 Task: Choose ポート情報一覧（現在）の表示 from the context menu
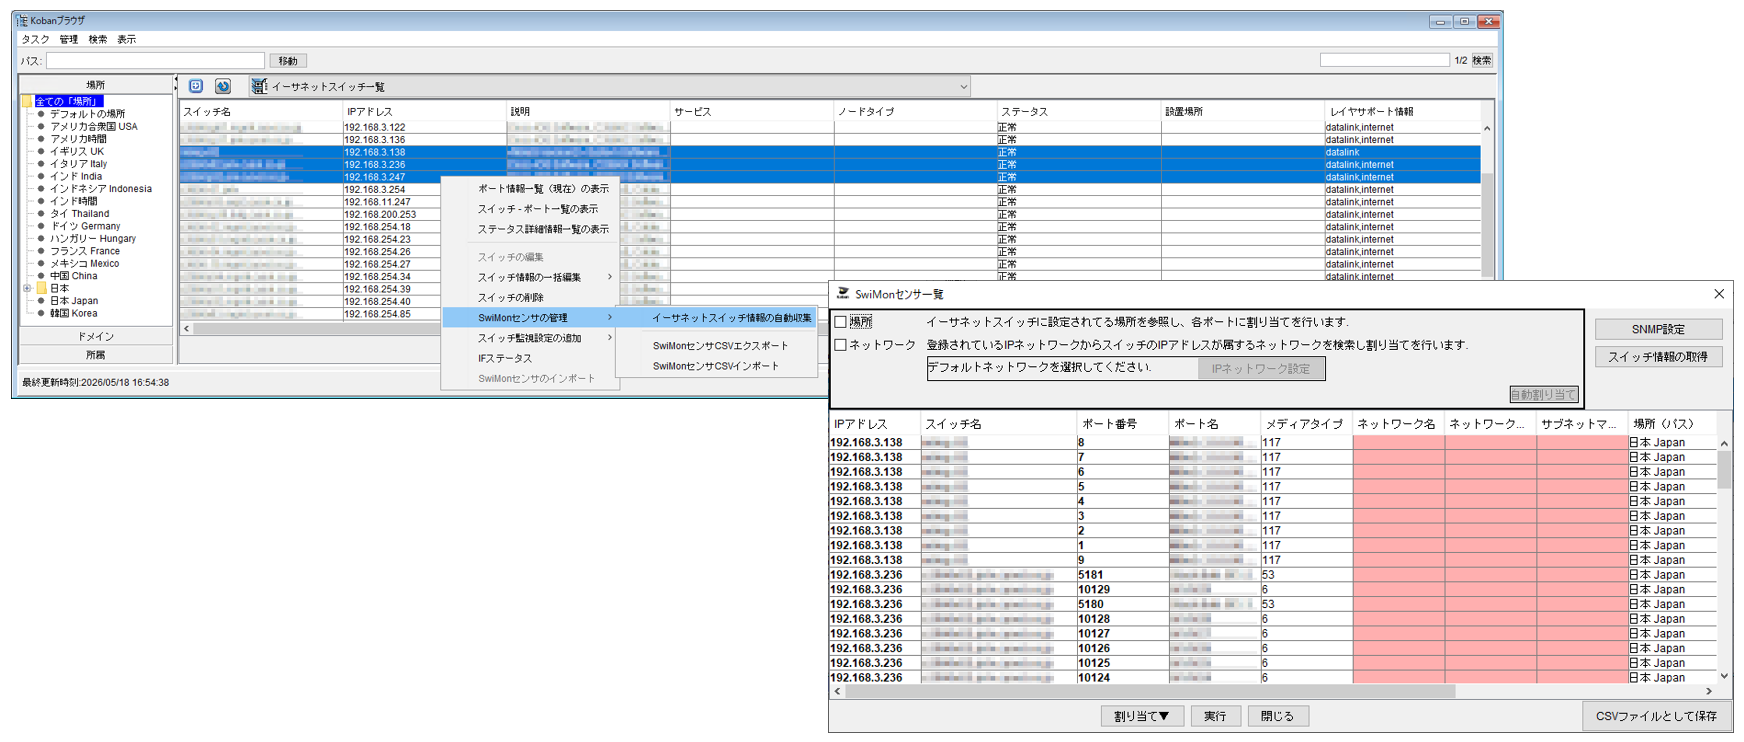coord(543,189)
